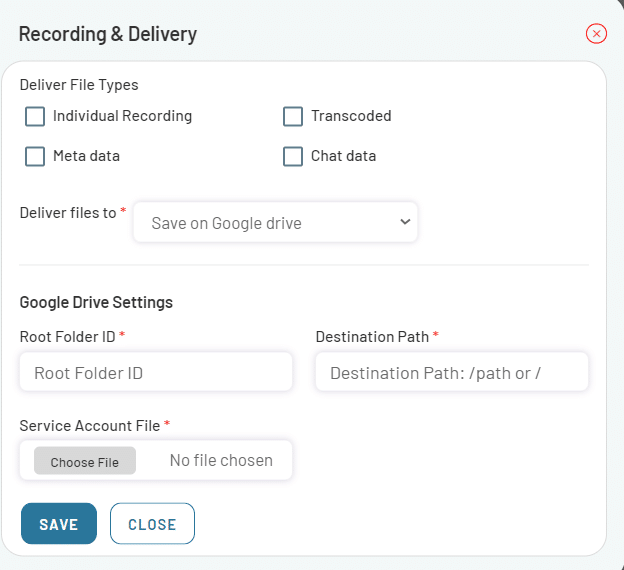Focus the Root Folder ID field
The width and height of the screenshot is (624, 570).
tap(156, 372)
